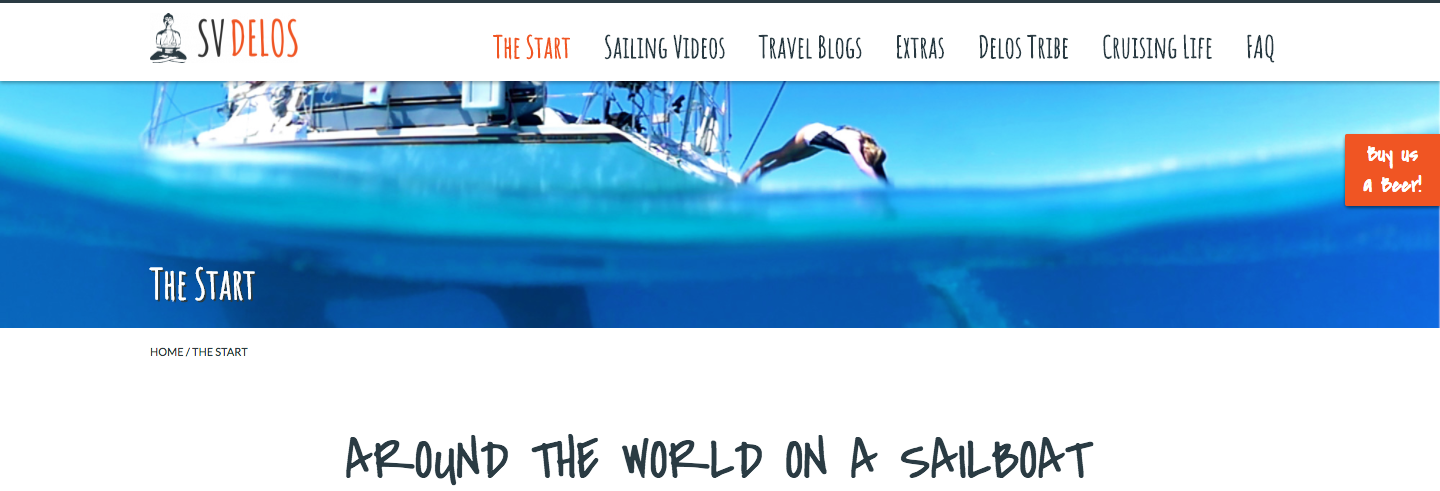The height and width of the screenshot is (491, 1440).
Task: Open the FAQ page
Action: pos(1260,47)
